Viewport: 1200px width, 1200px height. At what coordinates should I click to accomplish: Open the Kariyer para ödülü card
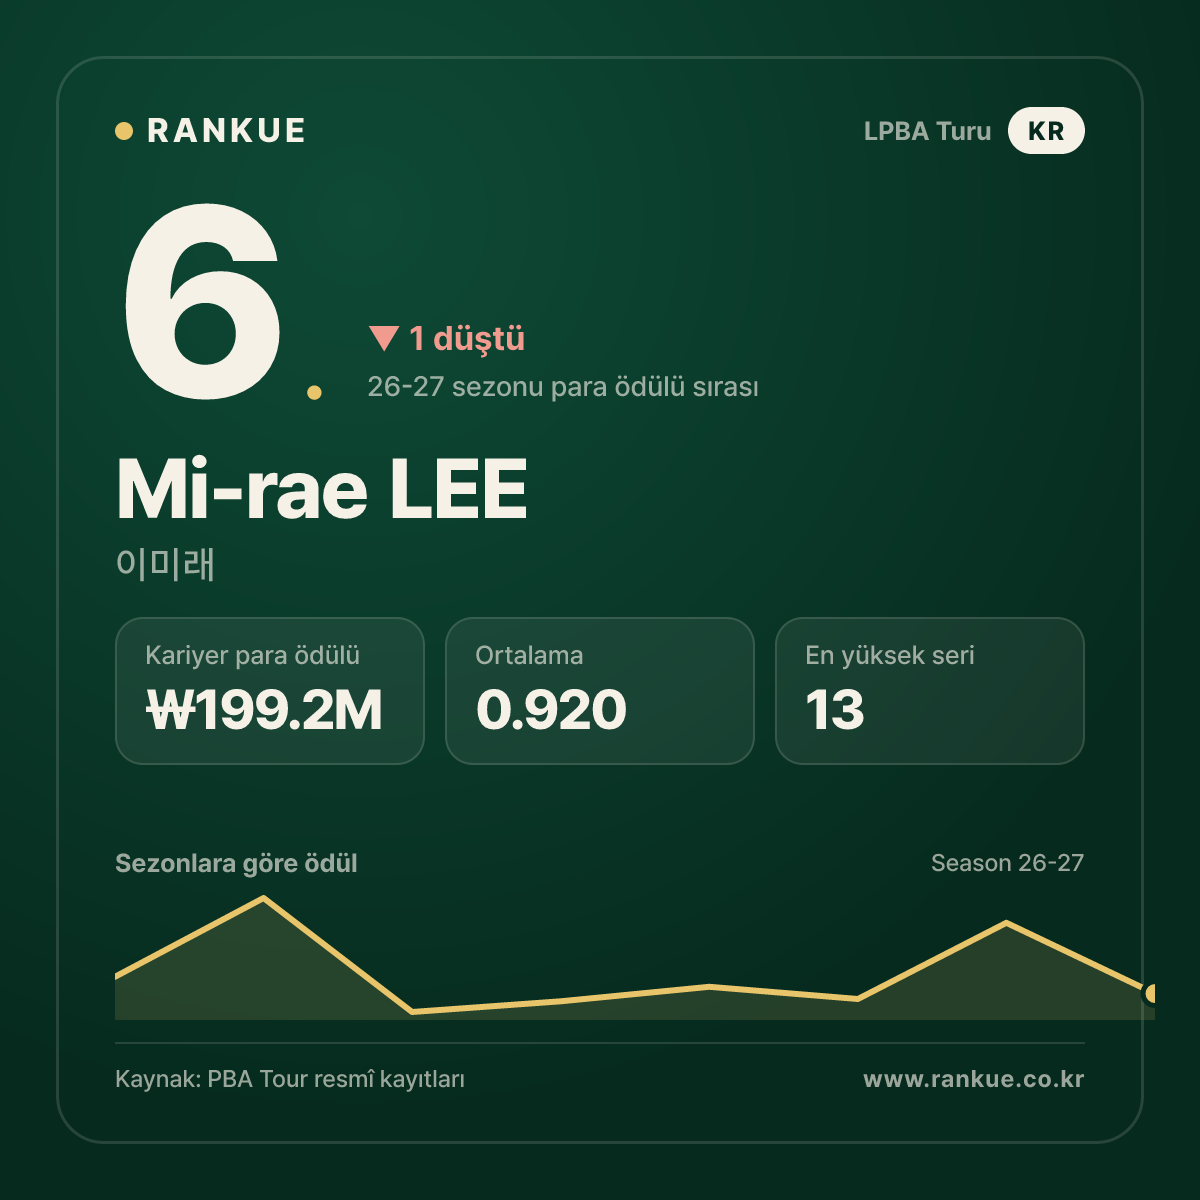coord(270,691)
